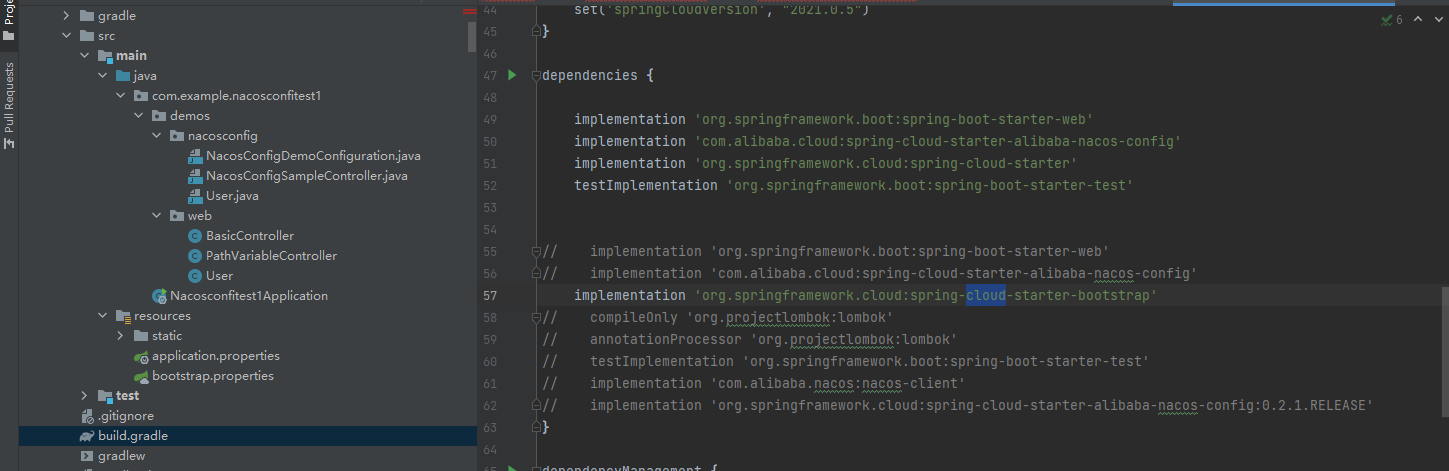The height and width of the screenshot is (471, 1449).
Task: Toggle the Project tool window tab
Action: [9, 20]
